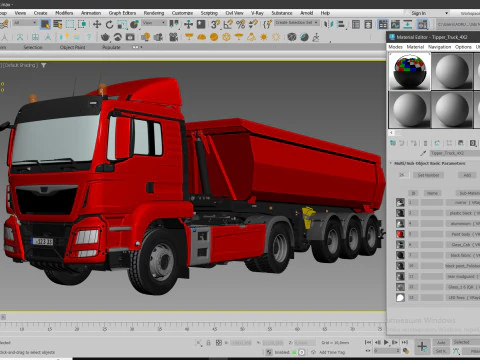Open viewport shading filter funnel menu

click(44, 65)
